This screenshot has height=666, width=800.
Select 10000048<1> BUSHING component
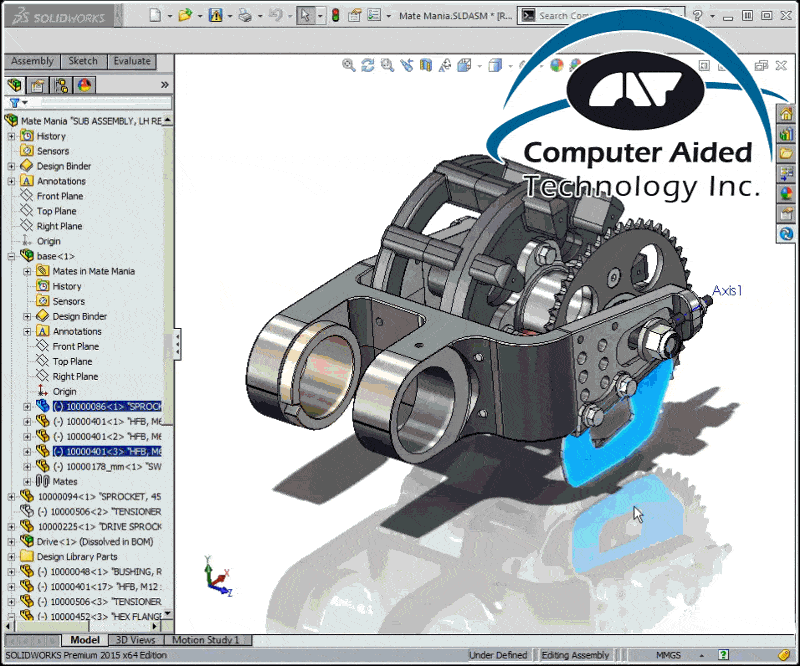coord(99,572)
